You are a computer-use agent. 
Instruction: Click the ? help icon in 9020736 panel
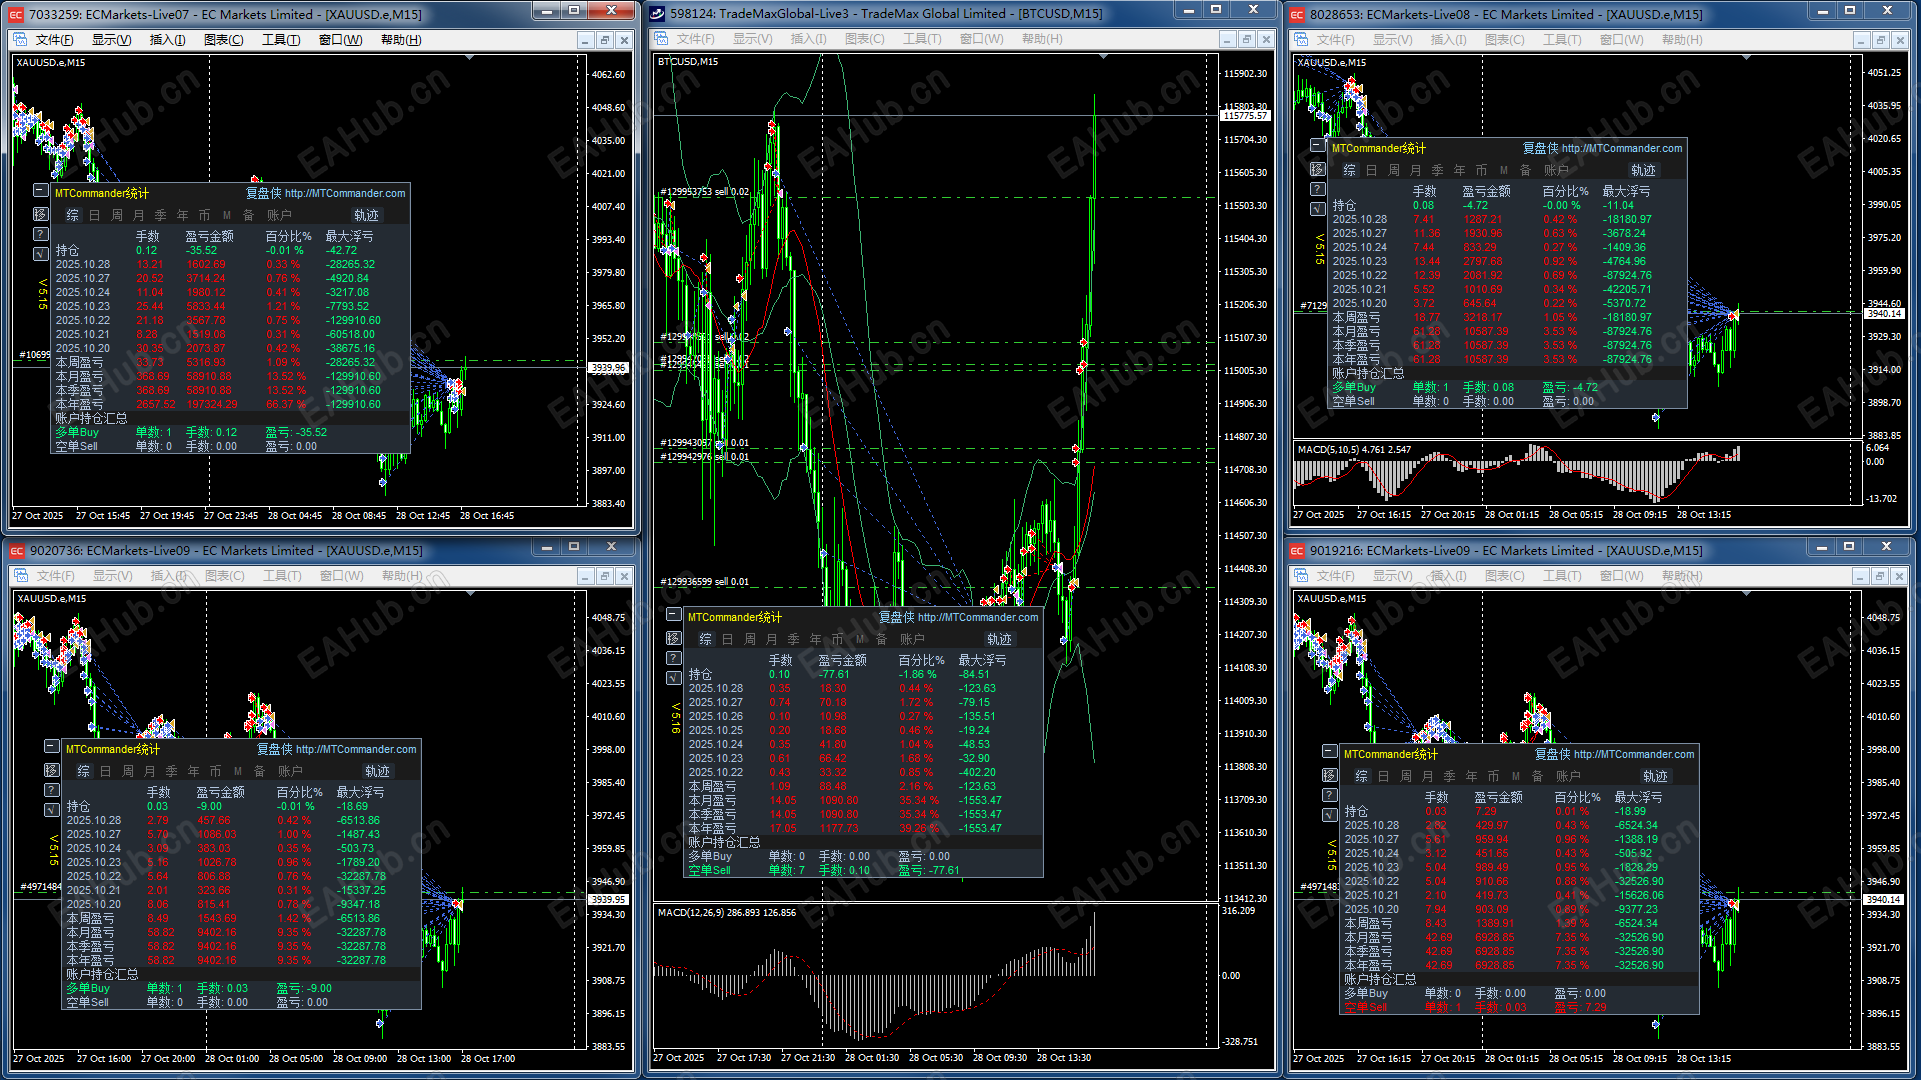point(51,790)
